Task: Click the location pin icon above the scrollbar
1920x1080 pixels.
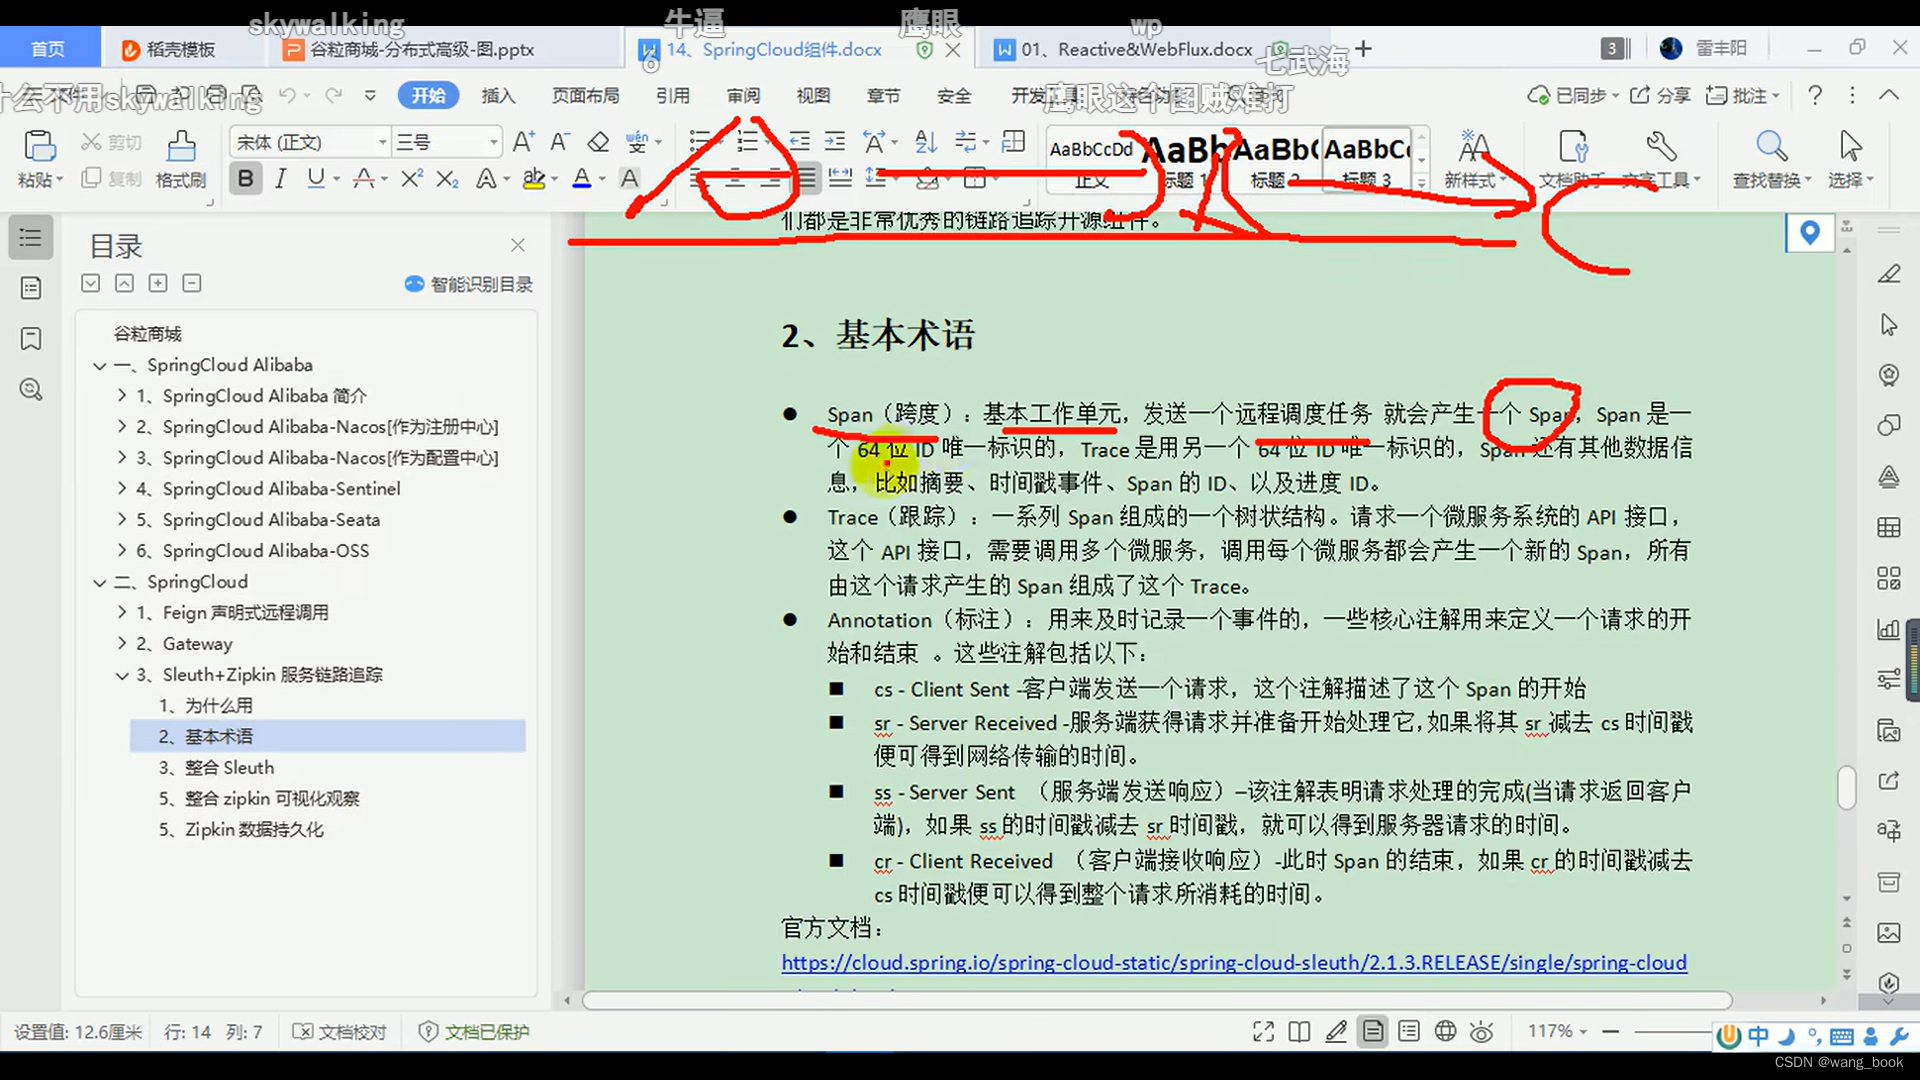Action: tap(1809, 233)
